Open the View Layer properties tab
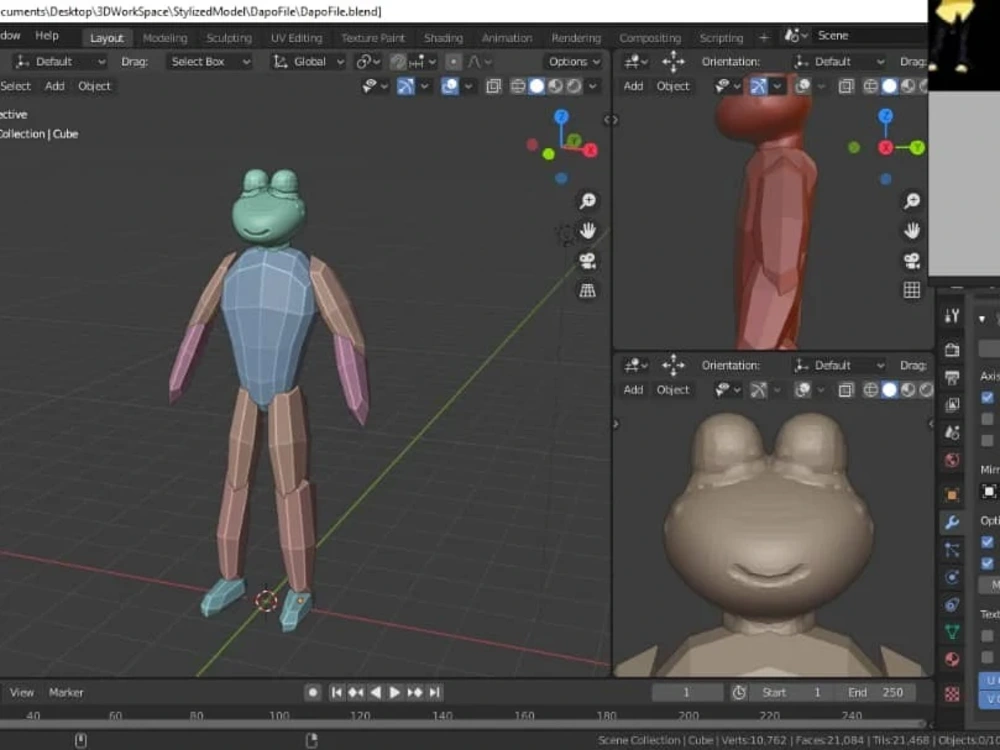This screenshot has height=750, width=1000. (x=952, y=405)
